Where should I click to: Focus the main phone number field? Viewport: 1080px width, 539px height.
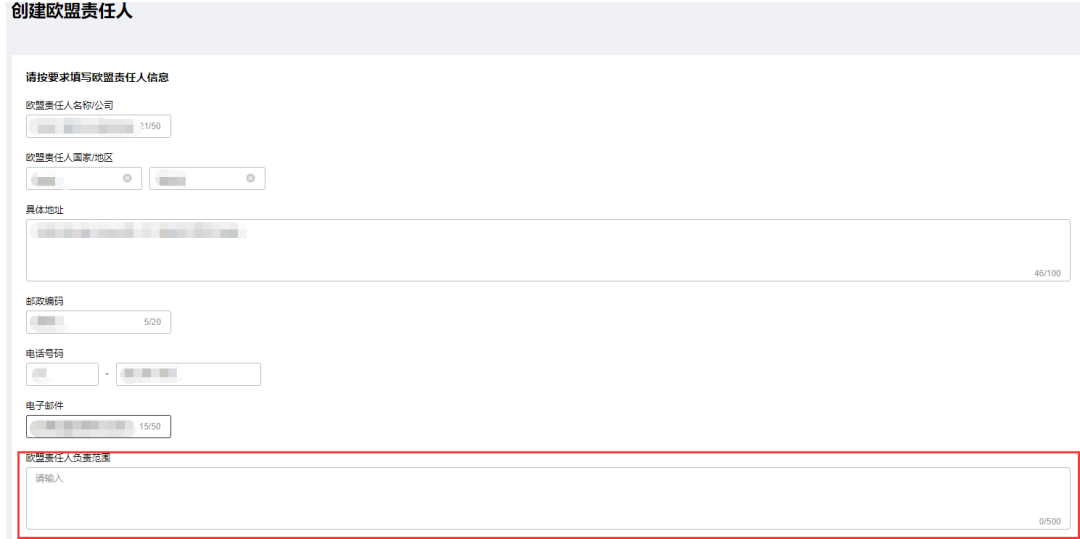188,374
